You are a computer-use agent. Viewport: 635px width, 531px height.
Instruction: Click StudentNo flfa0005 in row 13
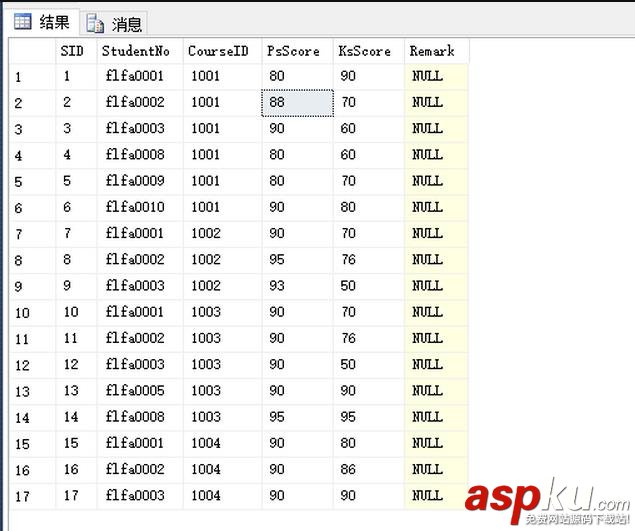tap(140, 391)
